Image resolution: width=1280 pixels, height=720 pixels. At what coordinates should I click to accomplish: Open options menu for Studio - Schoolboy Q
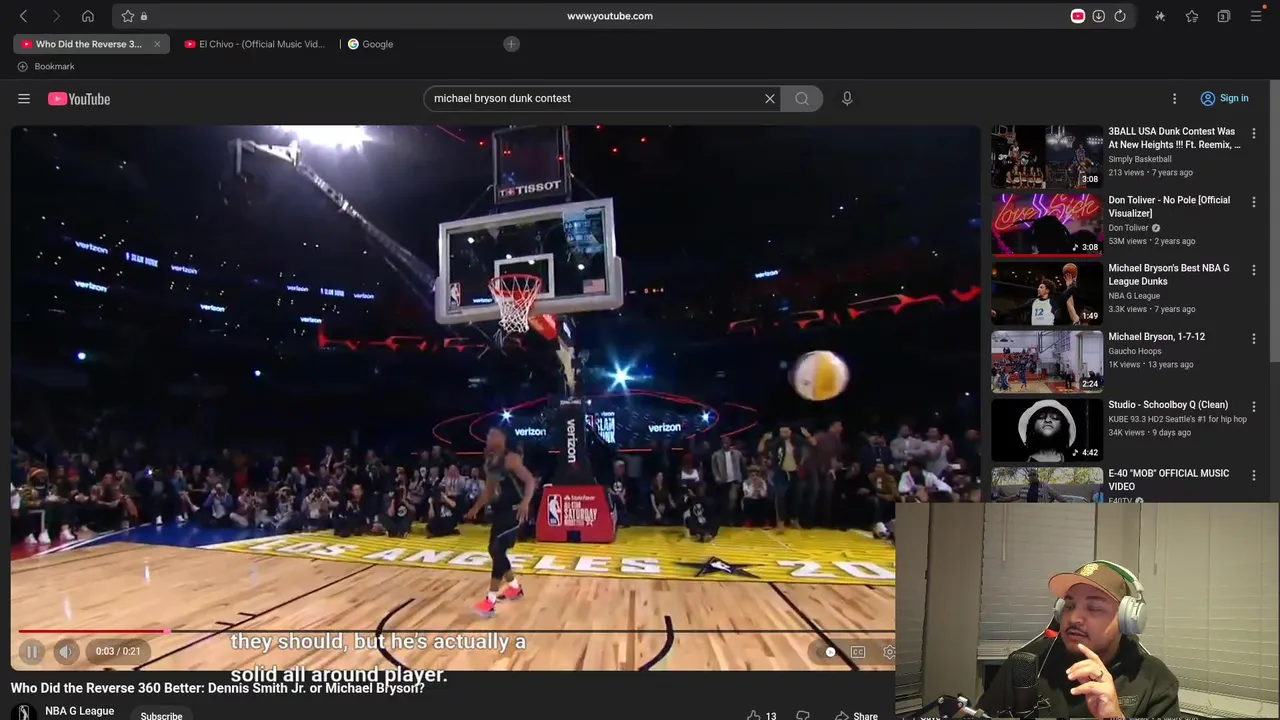[1254, 407]
